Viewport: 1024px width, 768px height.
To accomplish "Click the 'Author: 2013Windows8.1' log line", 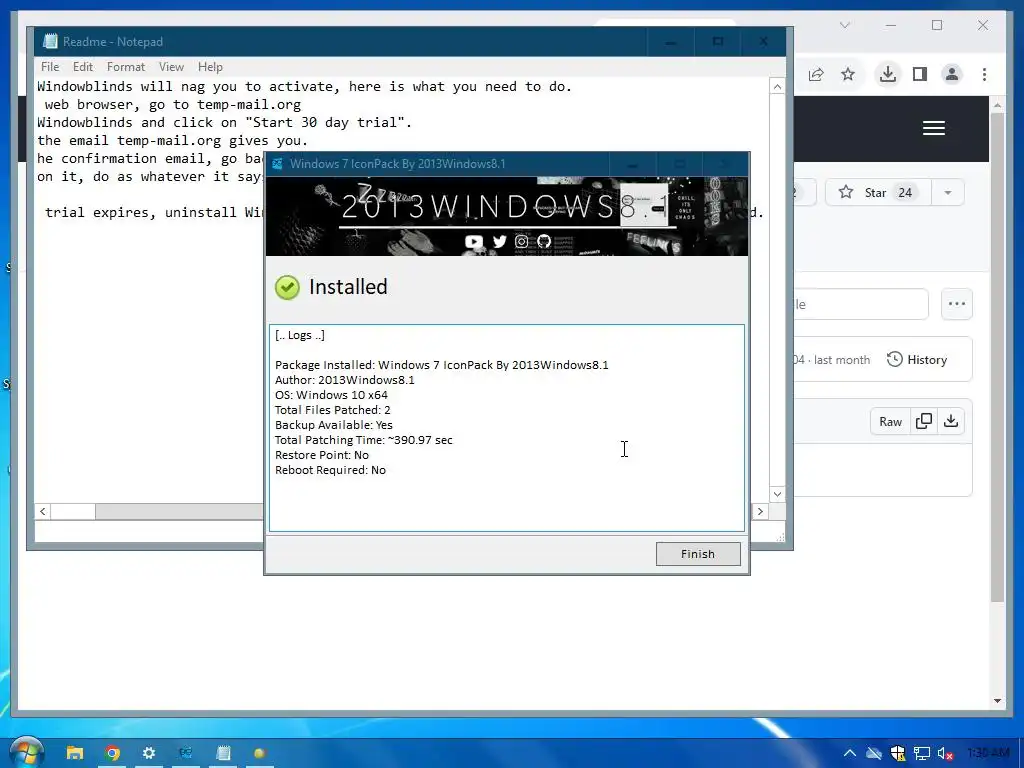I will (x=345, y=380).
